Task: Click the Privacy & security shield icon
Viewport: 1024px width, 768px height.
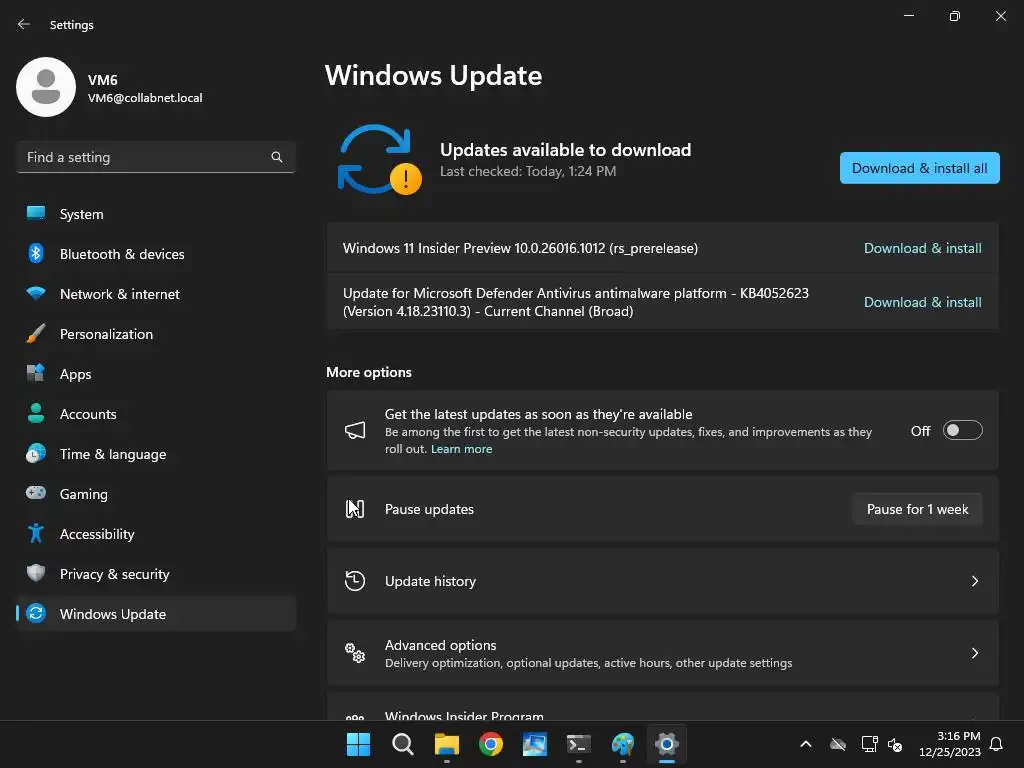Action: tap(36, 573)
